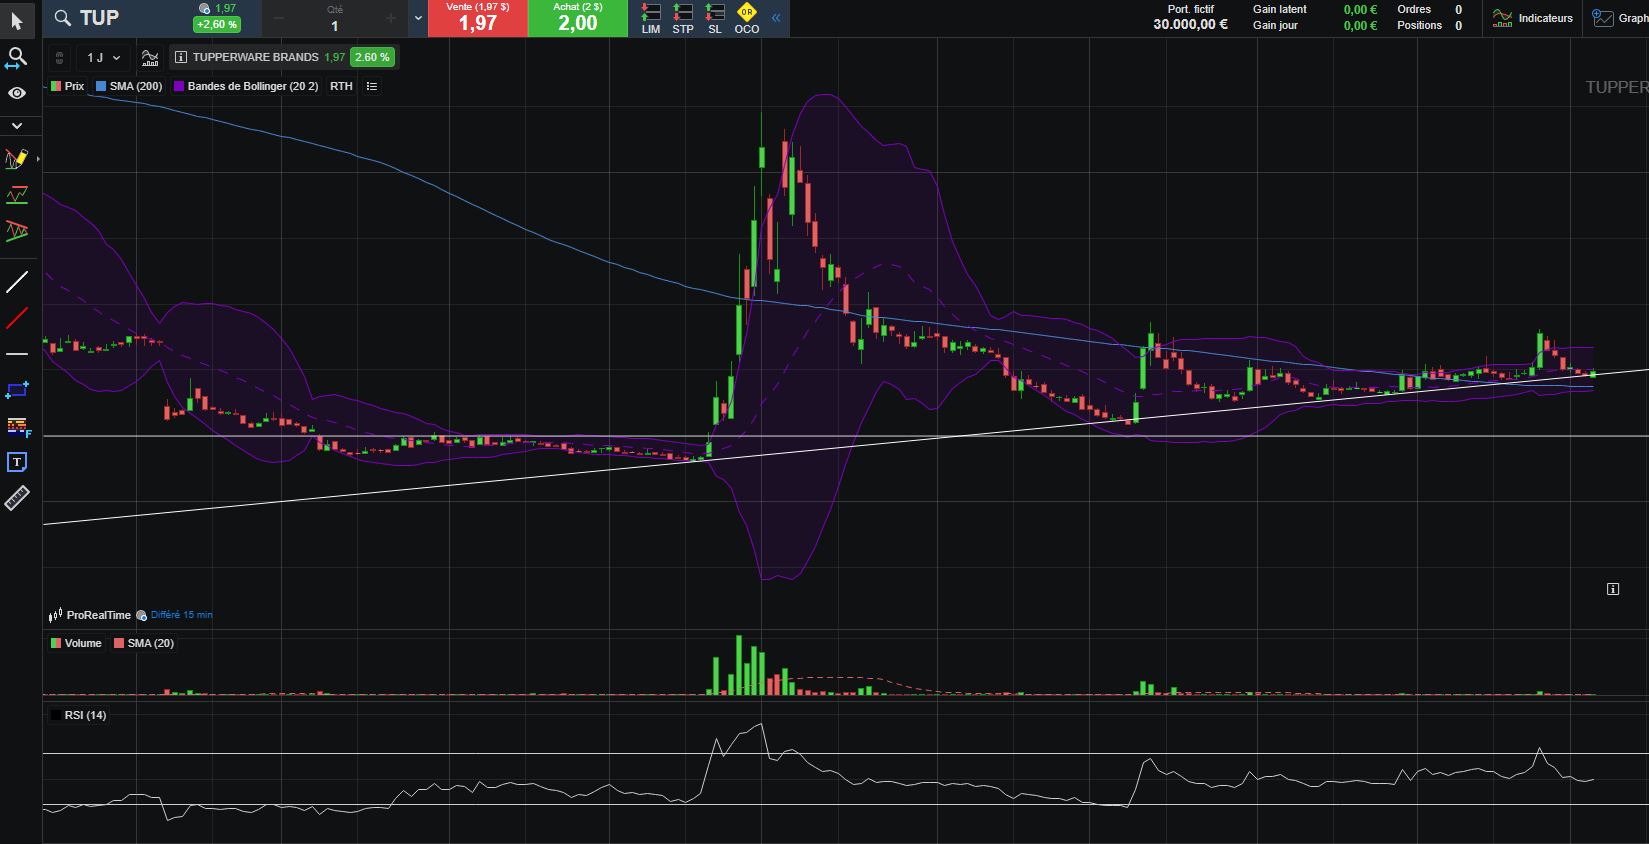Toggle the scroll lock icon beside timeframe
Viewport: 1649px width, 844px height.
click(59, 58)
